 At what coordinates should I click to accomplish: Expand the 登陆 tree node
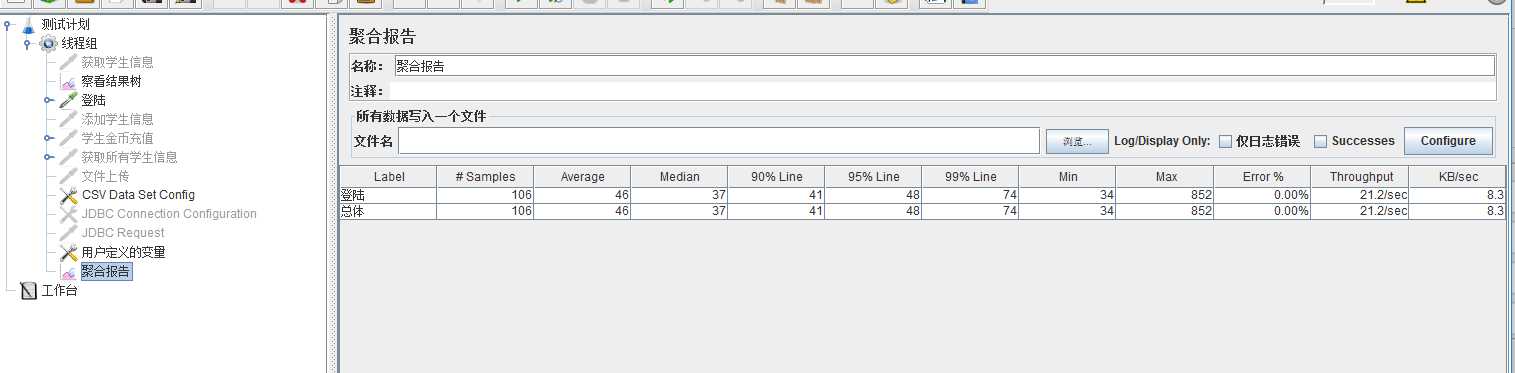[48, 100]
